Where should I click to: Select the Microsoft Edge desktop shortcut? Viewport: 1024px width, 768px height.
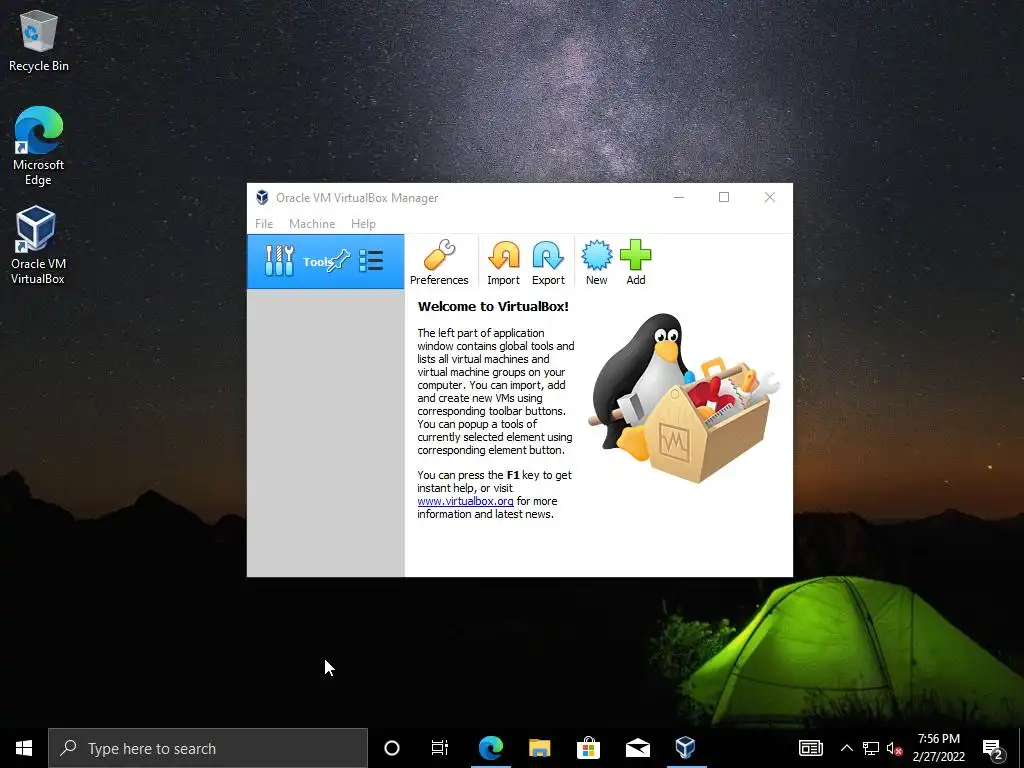pos(39,146)
